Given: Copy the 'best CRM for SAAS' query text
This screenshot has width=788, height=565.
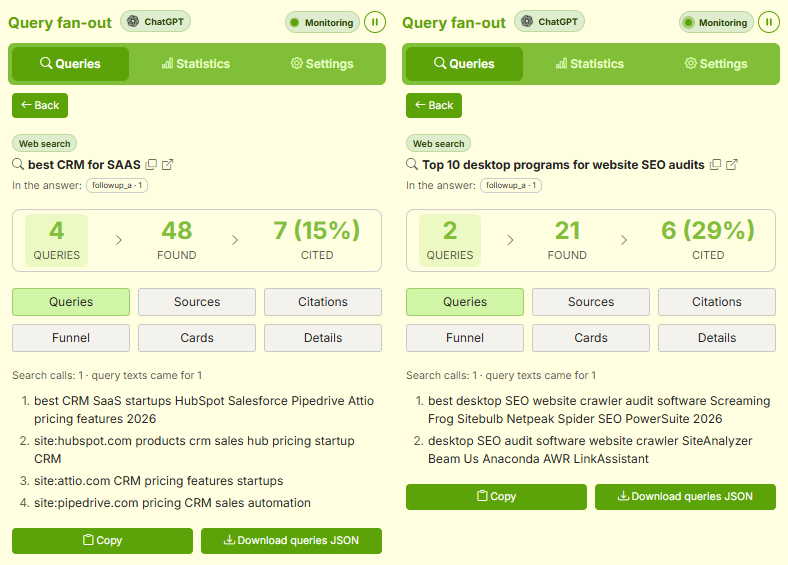Looking at the screenshot, I should click(x=151, y=164).
